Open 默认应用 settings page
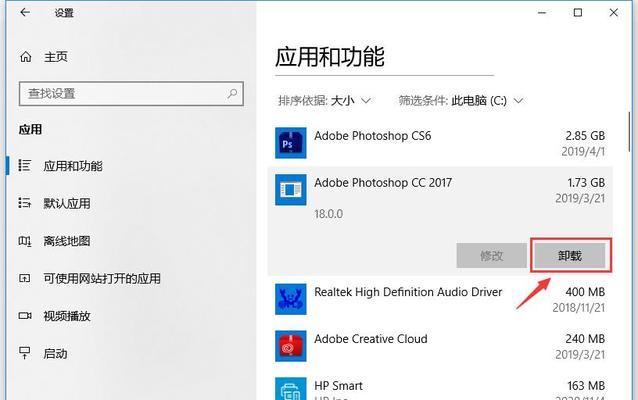Image resolution: width=638 pixels, height=400 pixels. 67,203
